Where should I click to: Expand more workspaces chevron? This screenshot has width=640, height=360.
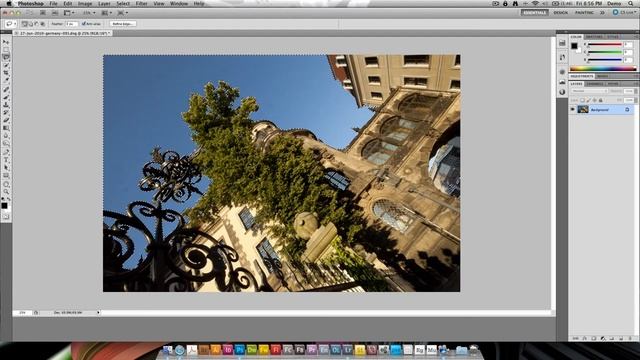[602, 13]
